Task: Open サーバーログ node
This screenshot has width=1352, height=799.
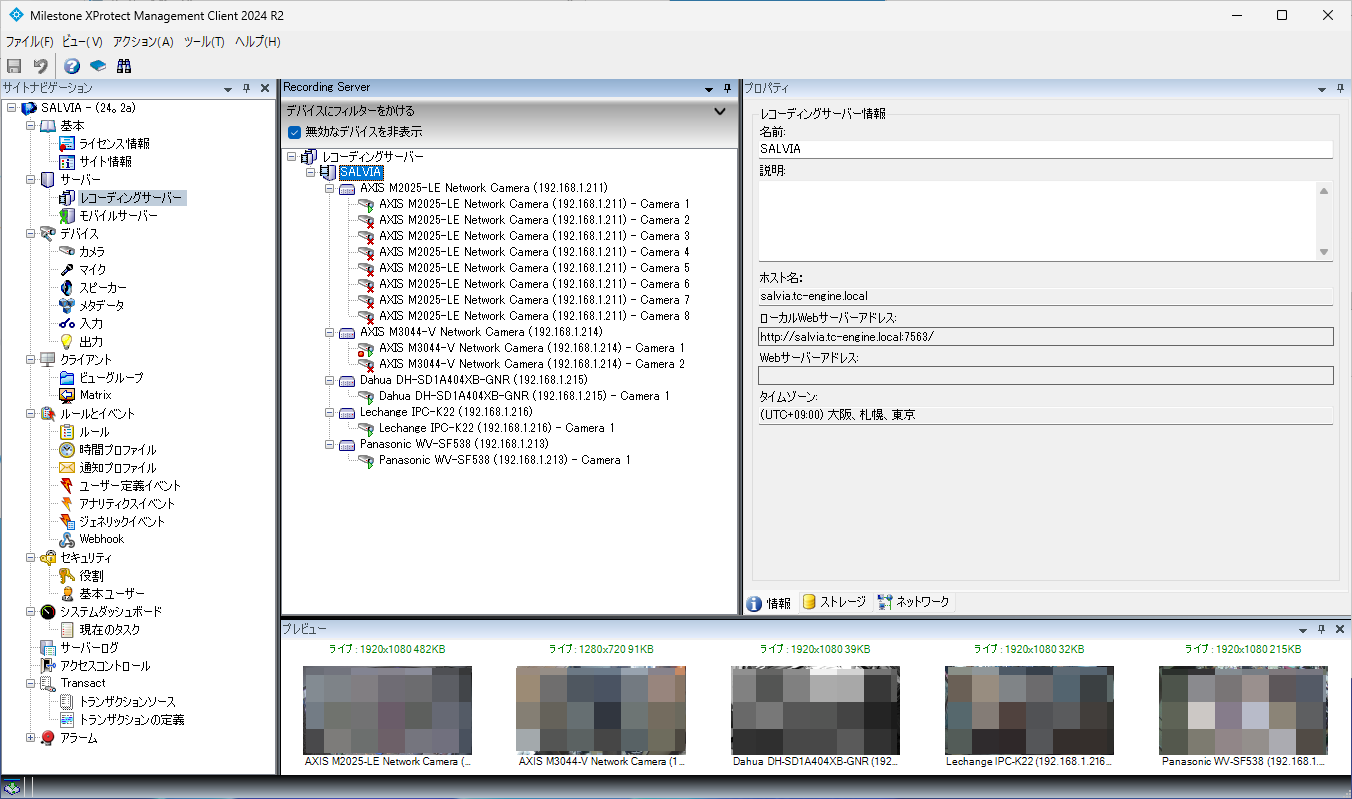Action: (x=89, y=648)
